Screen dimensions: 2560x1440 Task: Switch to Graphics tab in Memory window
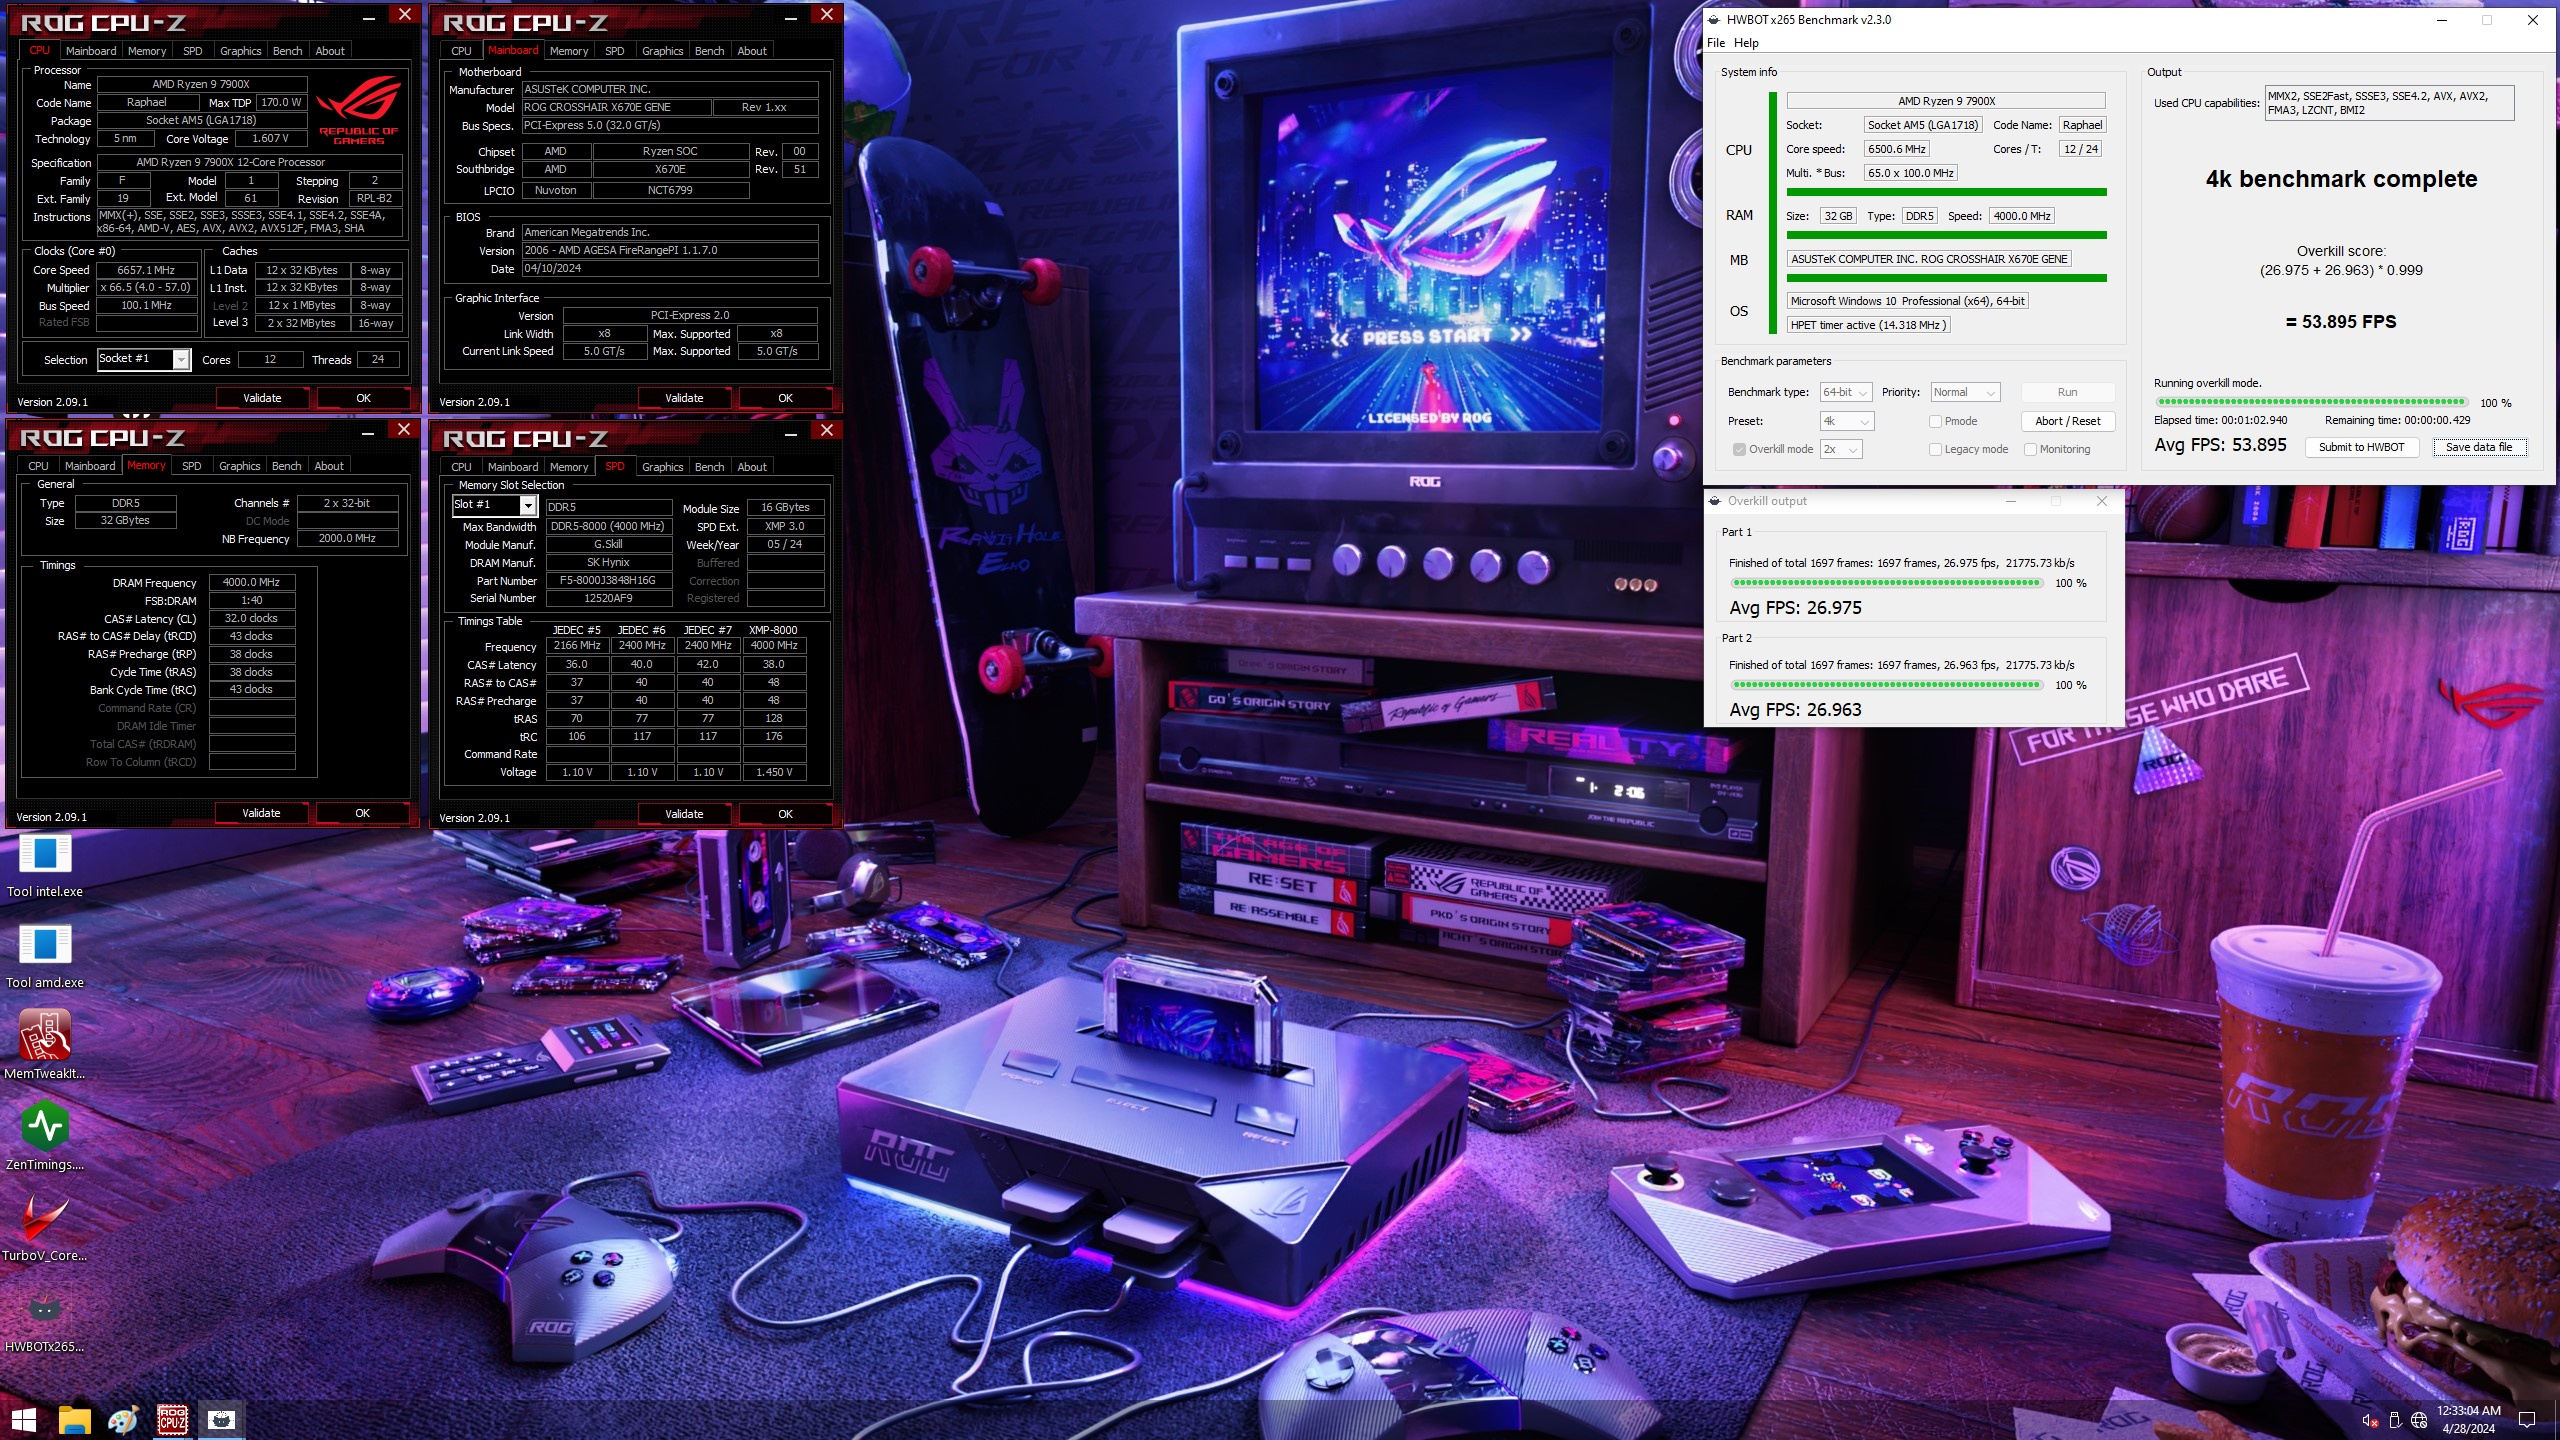(239, 466)
